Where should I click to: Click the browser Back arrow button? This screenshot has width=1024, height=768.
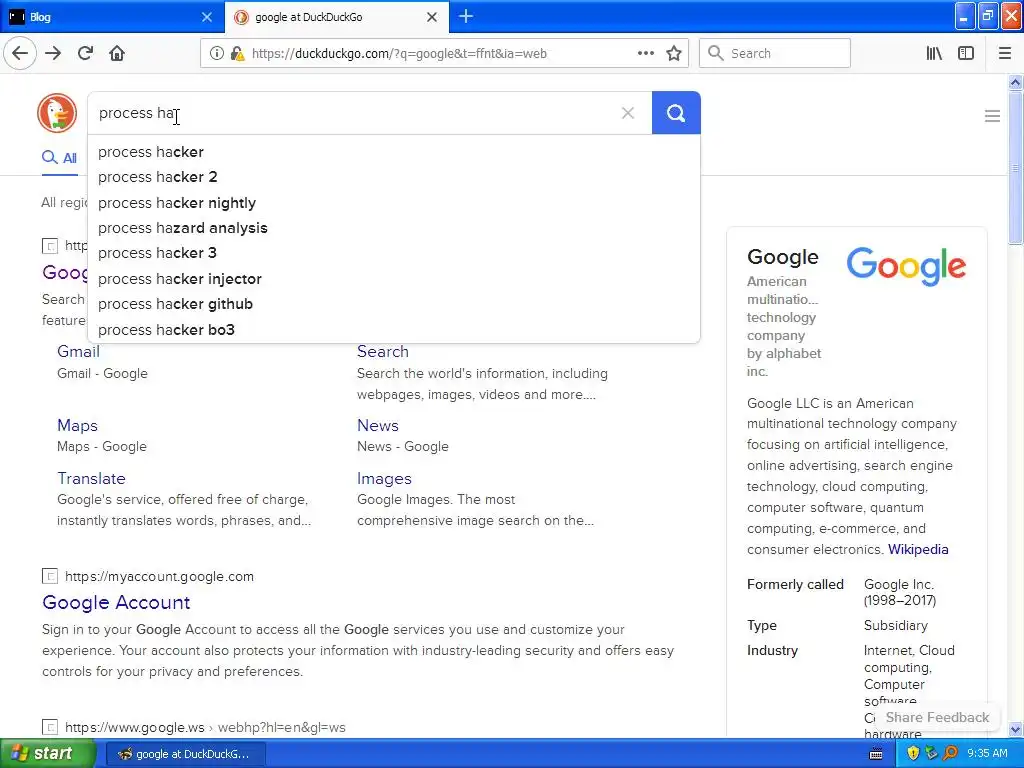tap(20, 53)
